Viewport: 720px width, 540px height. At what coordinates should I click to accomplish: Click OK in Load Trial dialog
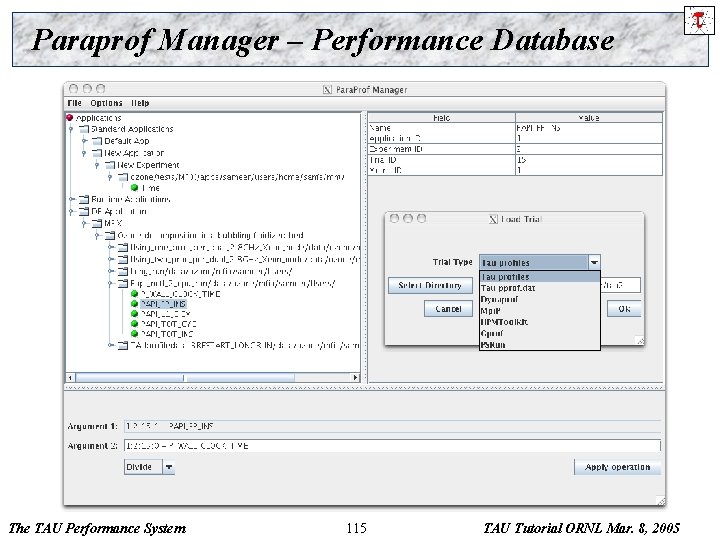click(x=624, y=309)
